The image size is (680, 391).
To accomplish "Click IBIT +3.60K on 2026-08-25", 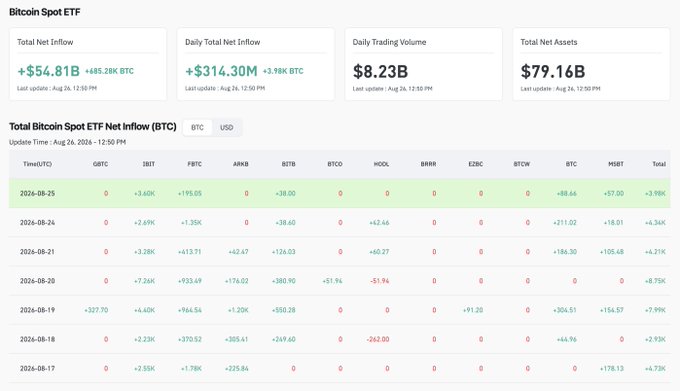I will (x=144, y=193).
